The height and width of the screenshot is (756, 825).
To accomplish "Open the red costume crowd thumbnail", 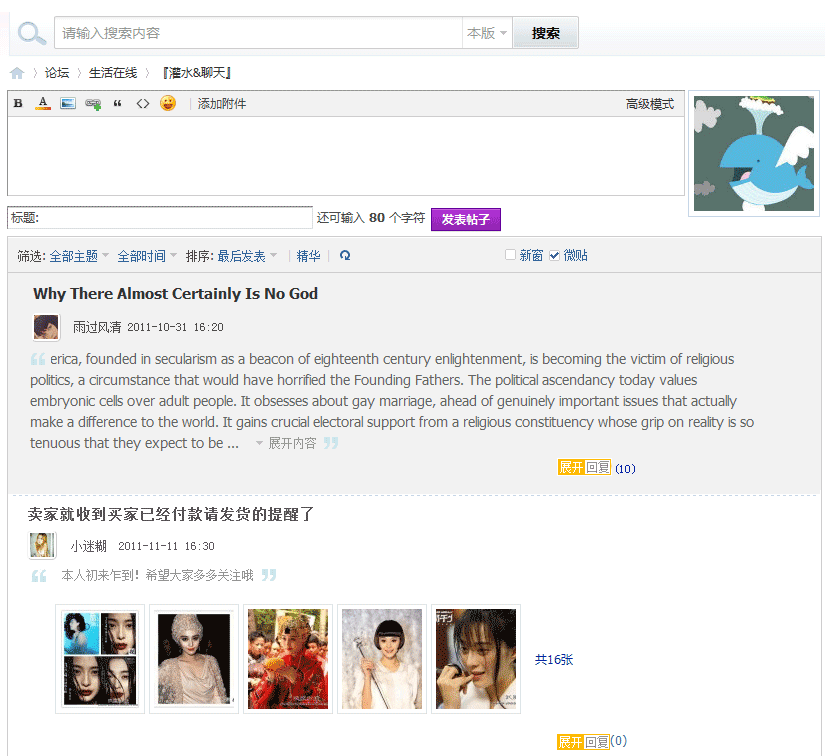I will 288,659.
